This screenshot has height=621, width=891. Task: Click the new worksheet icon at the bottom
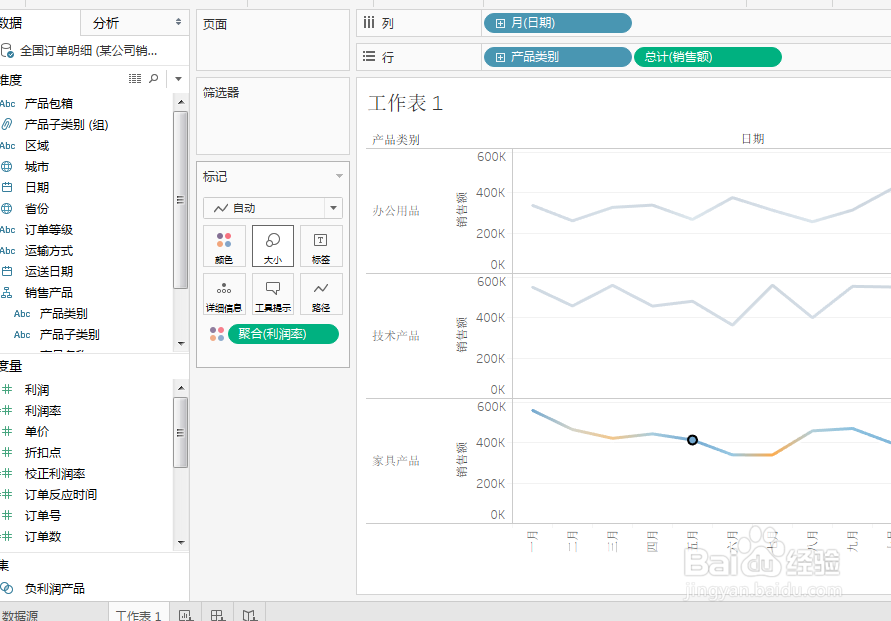click(x=185, y=613)
